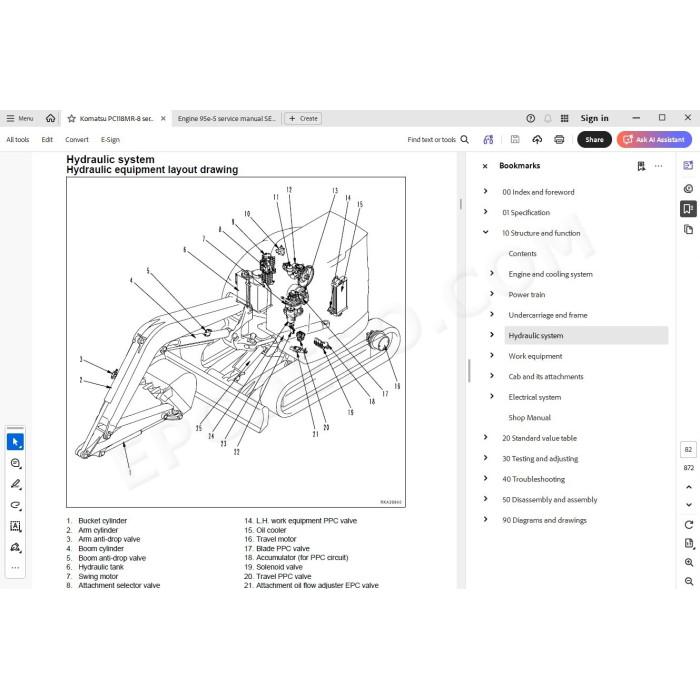Switch to Engine 95e-5 service manual tab
Image resolution: width=700 pixels, height=700 pixels.
tap(226, 118)
